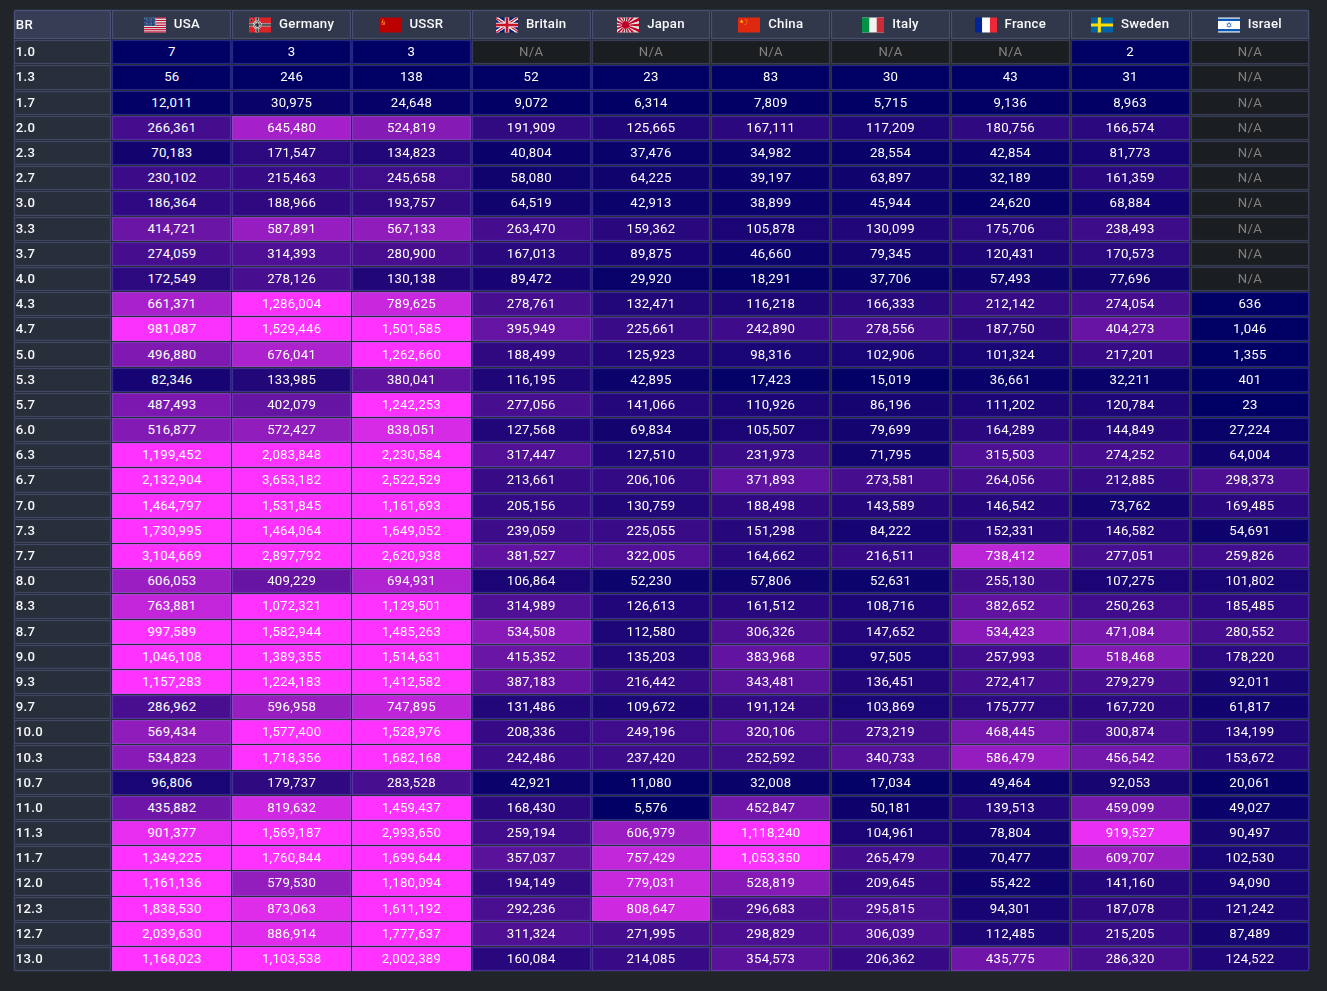Click the Italy cell showing 306,039
This screenshot has height=991, width=1327.
(890, 934)
